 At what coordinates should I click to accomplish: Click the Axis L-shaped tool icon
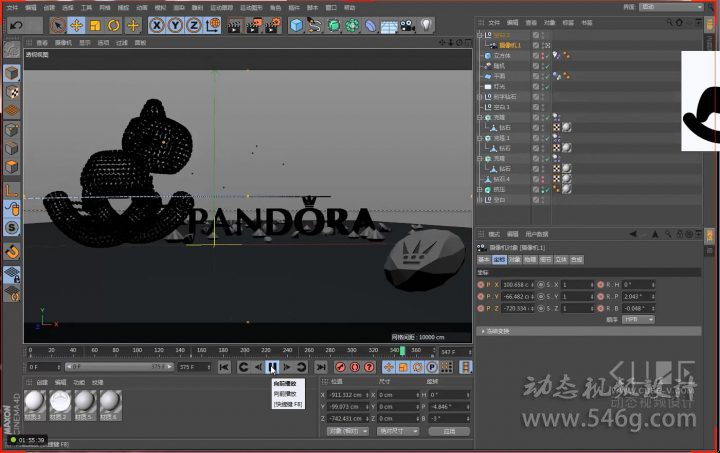click(12, 190)
